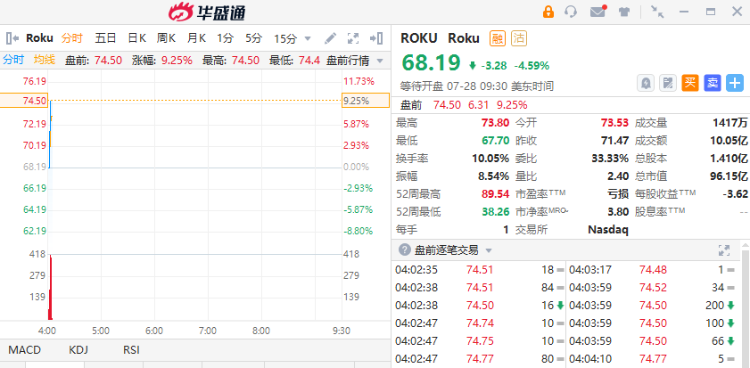Click the 等待开盘 status line
Screen dimensions: 750x368
477,87
